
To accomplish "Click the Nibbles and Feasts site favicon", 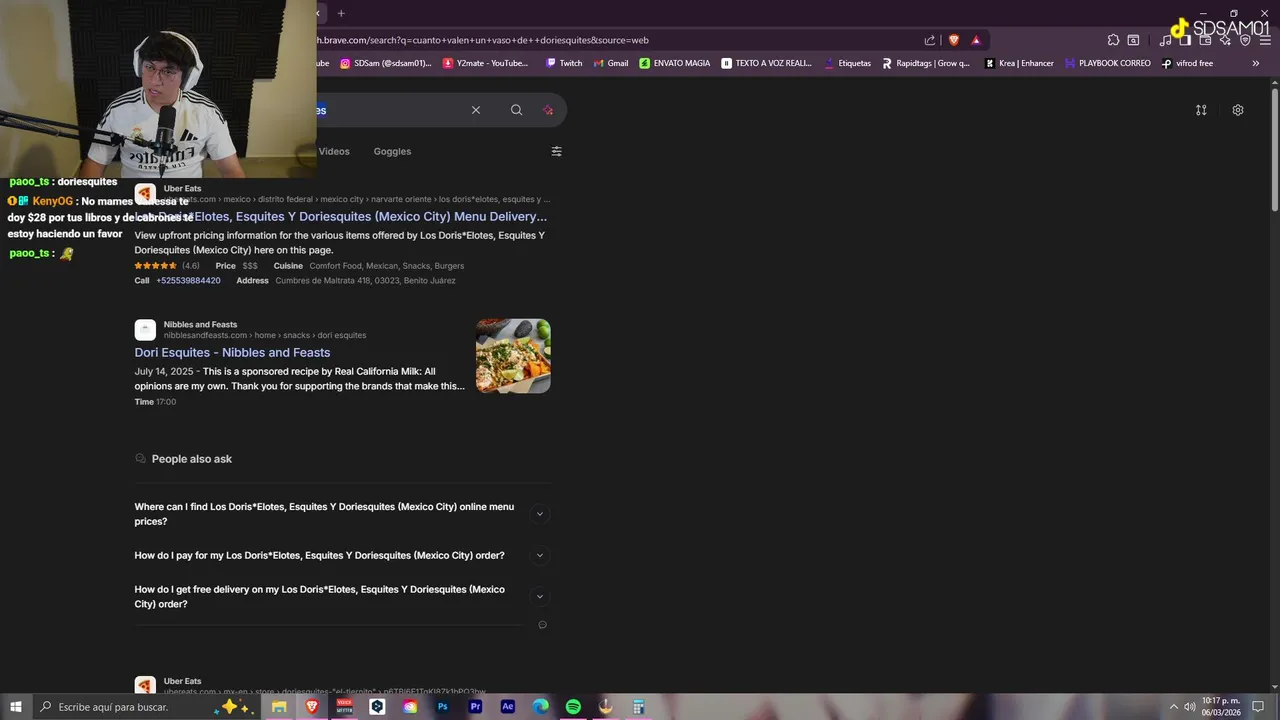I will tap(145, 330).
